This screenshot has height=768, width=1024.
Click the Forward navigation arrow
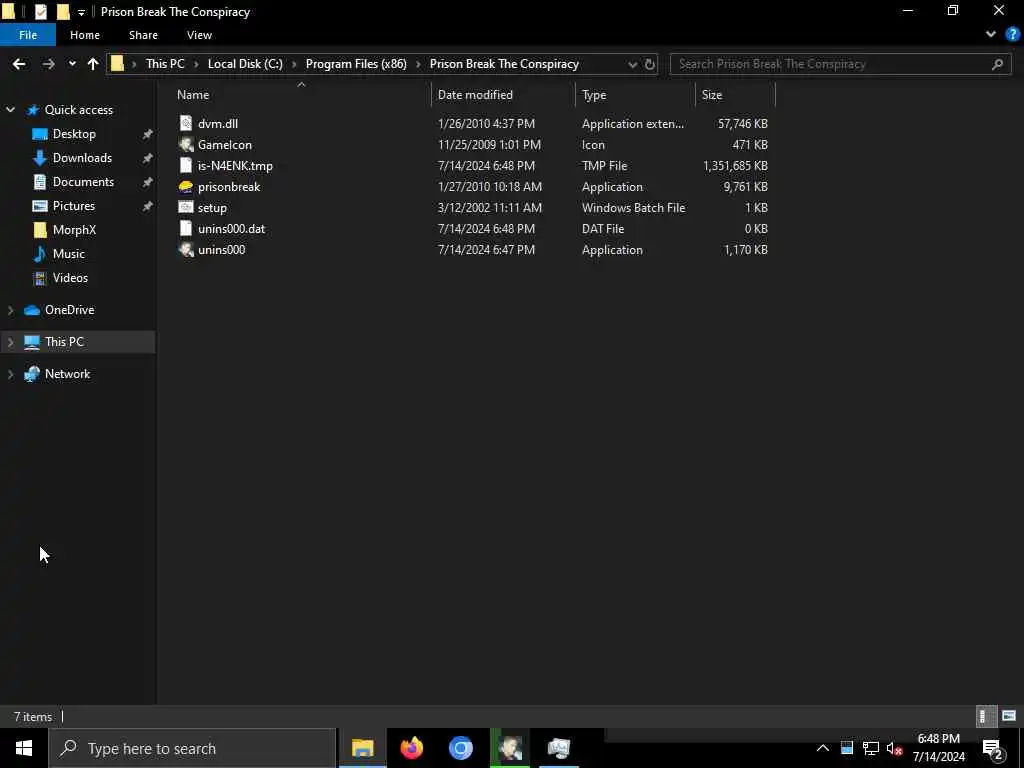[48, 64]
